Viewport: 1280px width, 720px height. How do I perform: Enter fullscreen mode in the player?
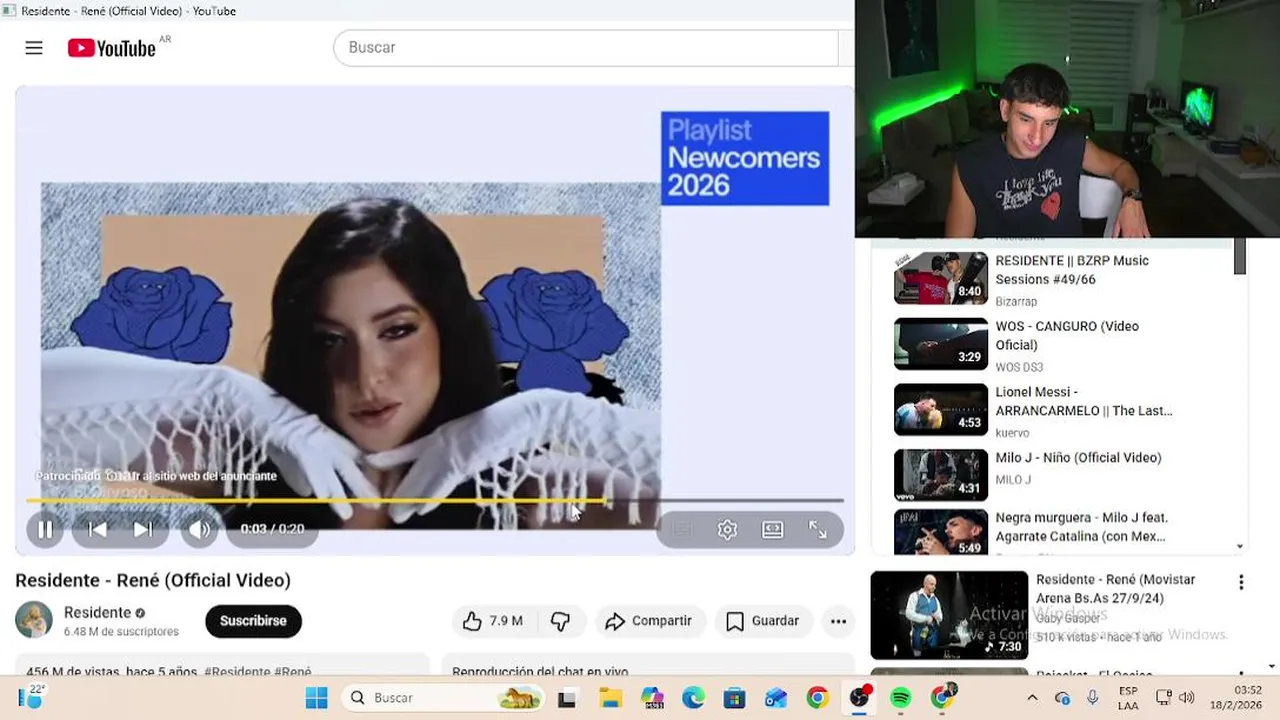(818, 530)
